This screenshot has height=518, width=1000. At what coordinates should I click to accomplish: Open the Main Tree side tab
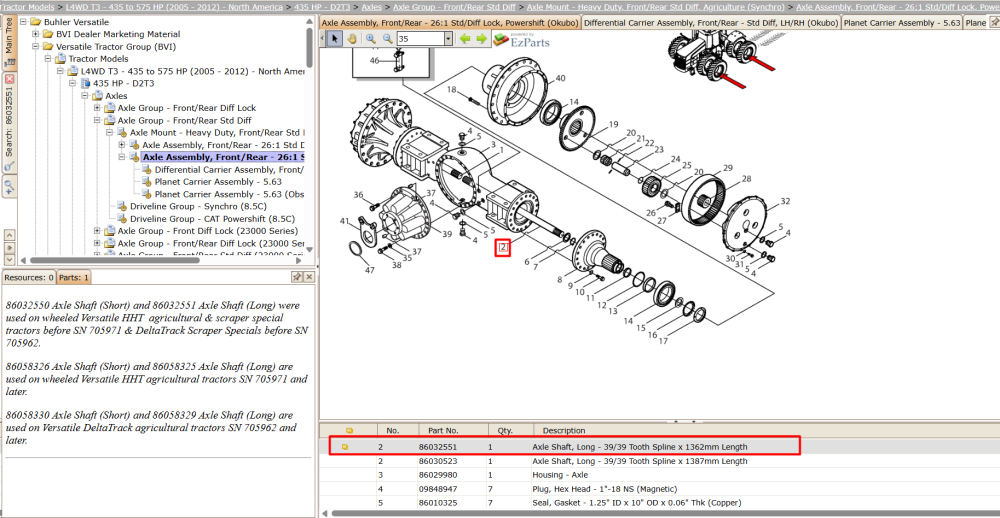pos(9,43)
